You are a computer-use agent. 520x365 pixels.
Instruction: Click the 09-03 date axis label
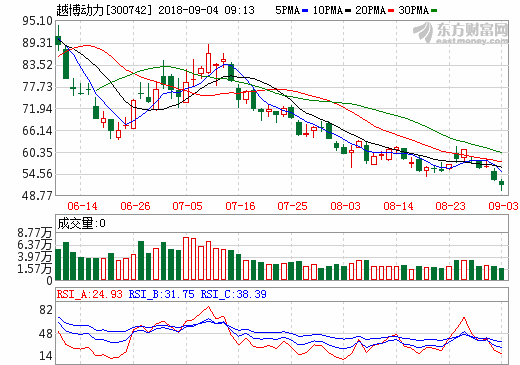tap(503, 206)
